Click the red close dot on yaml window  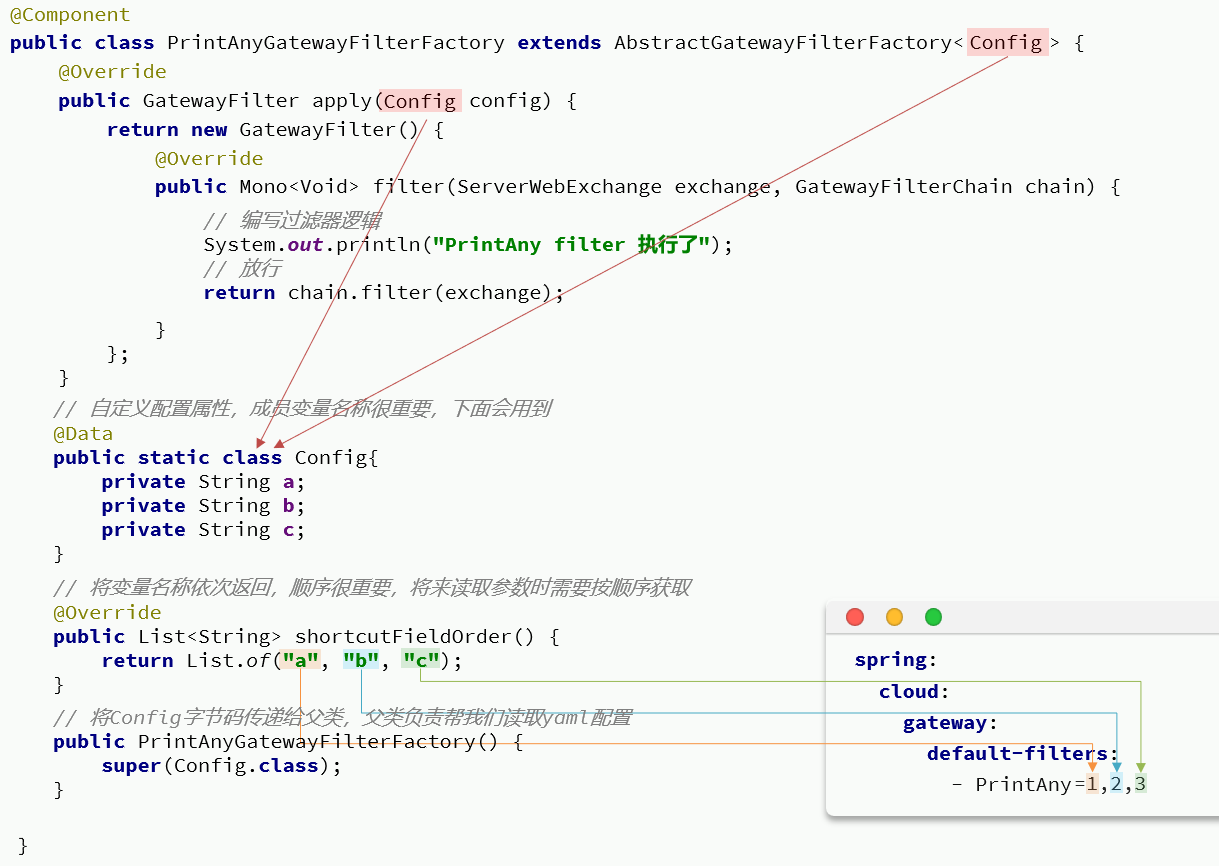[855, 617]
